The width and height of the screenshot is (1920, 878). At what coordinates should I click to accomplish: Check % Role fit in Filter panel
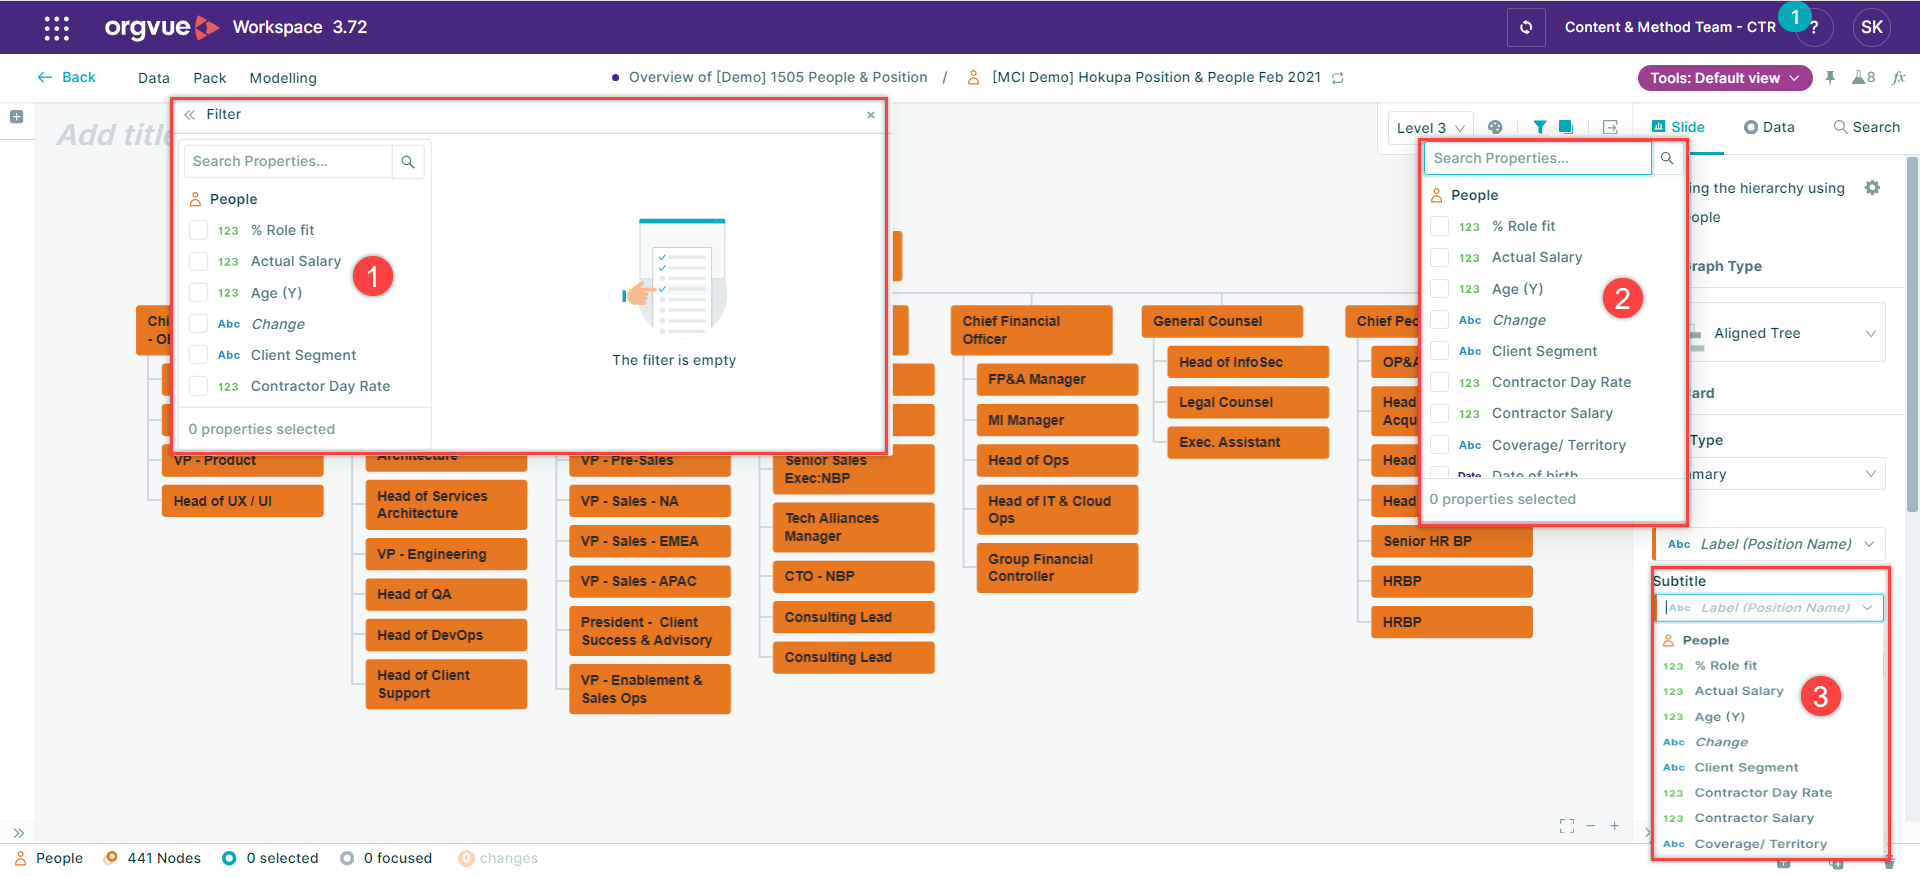[198, 230]
